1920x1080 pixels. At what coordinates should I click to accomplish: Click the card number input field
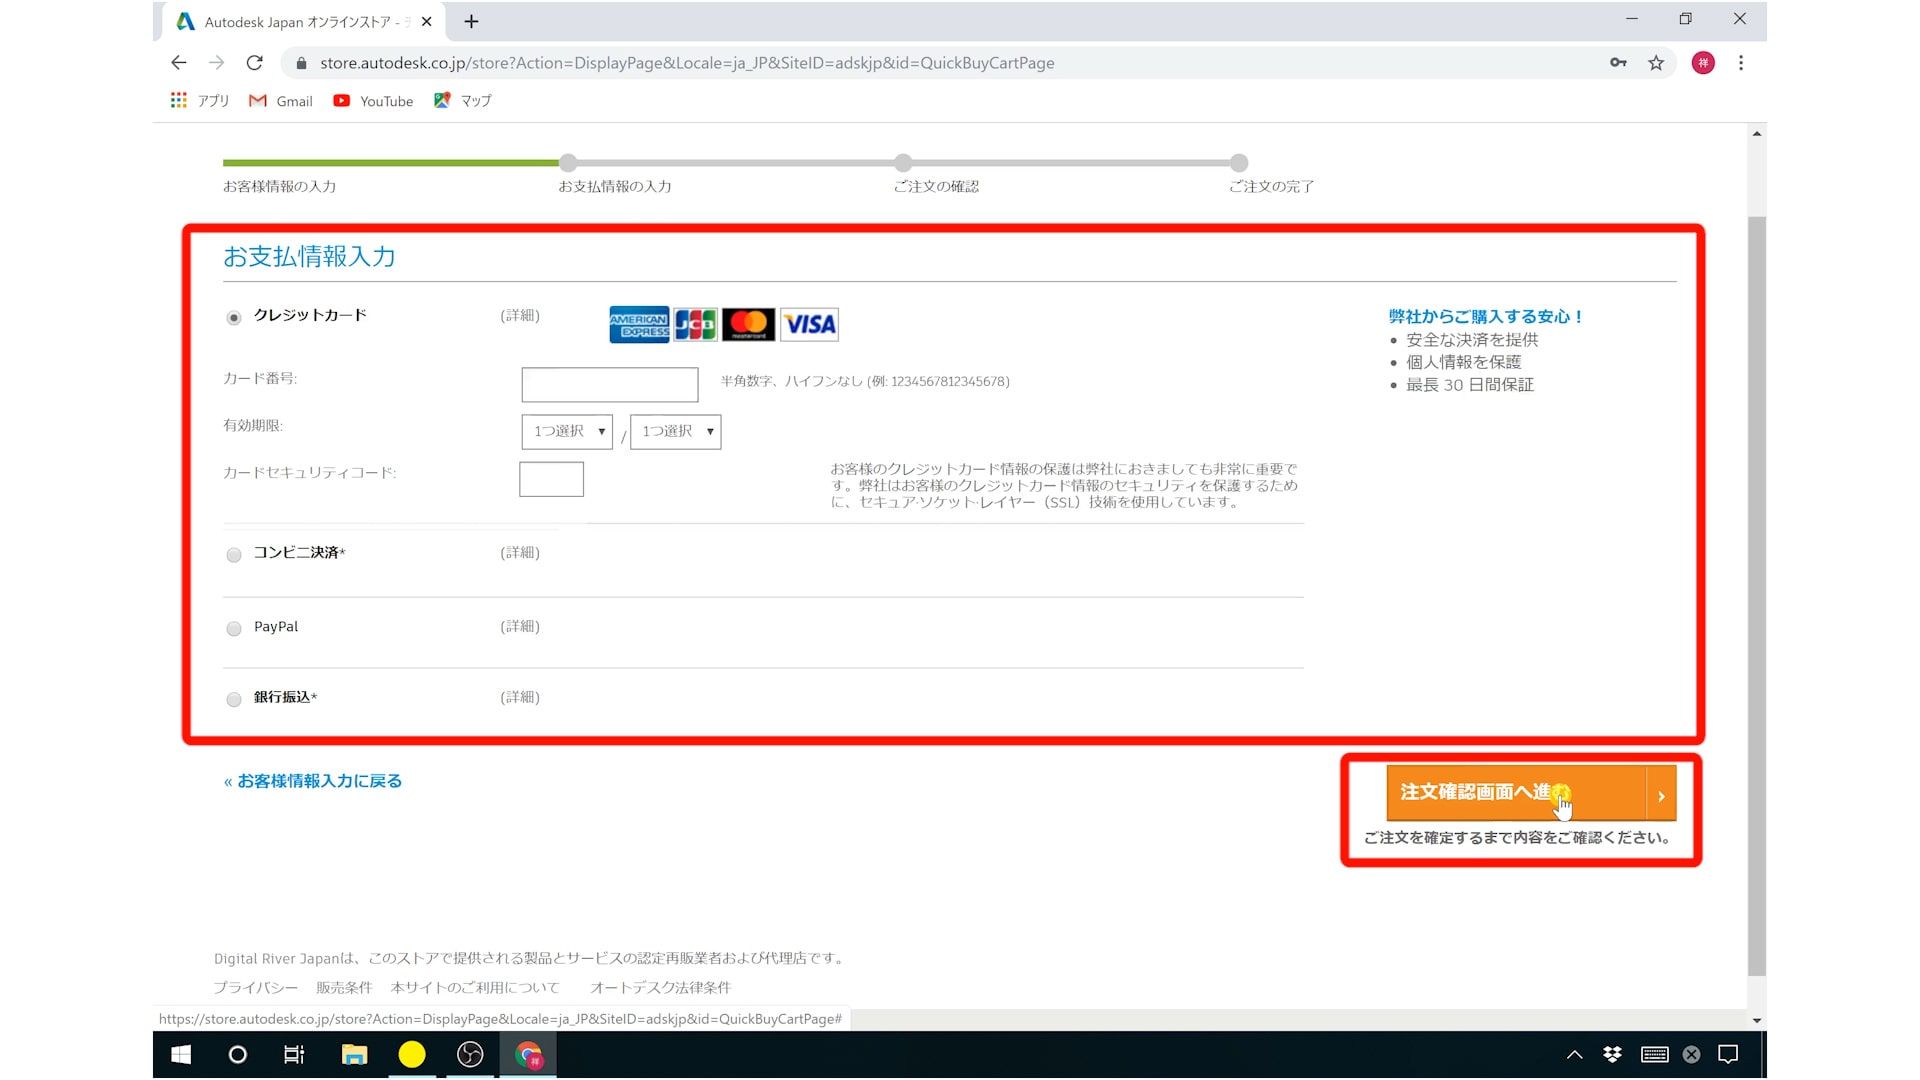pyautogui.click(x=609, y=384)
